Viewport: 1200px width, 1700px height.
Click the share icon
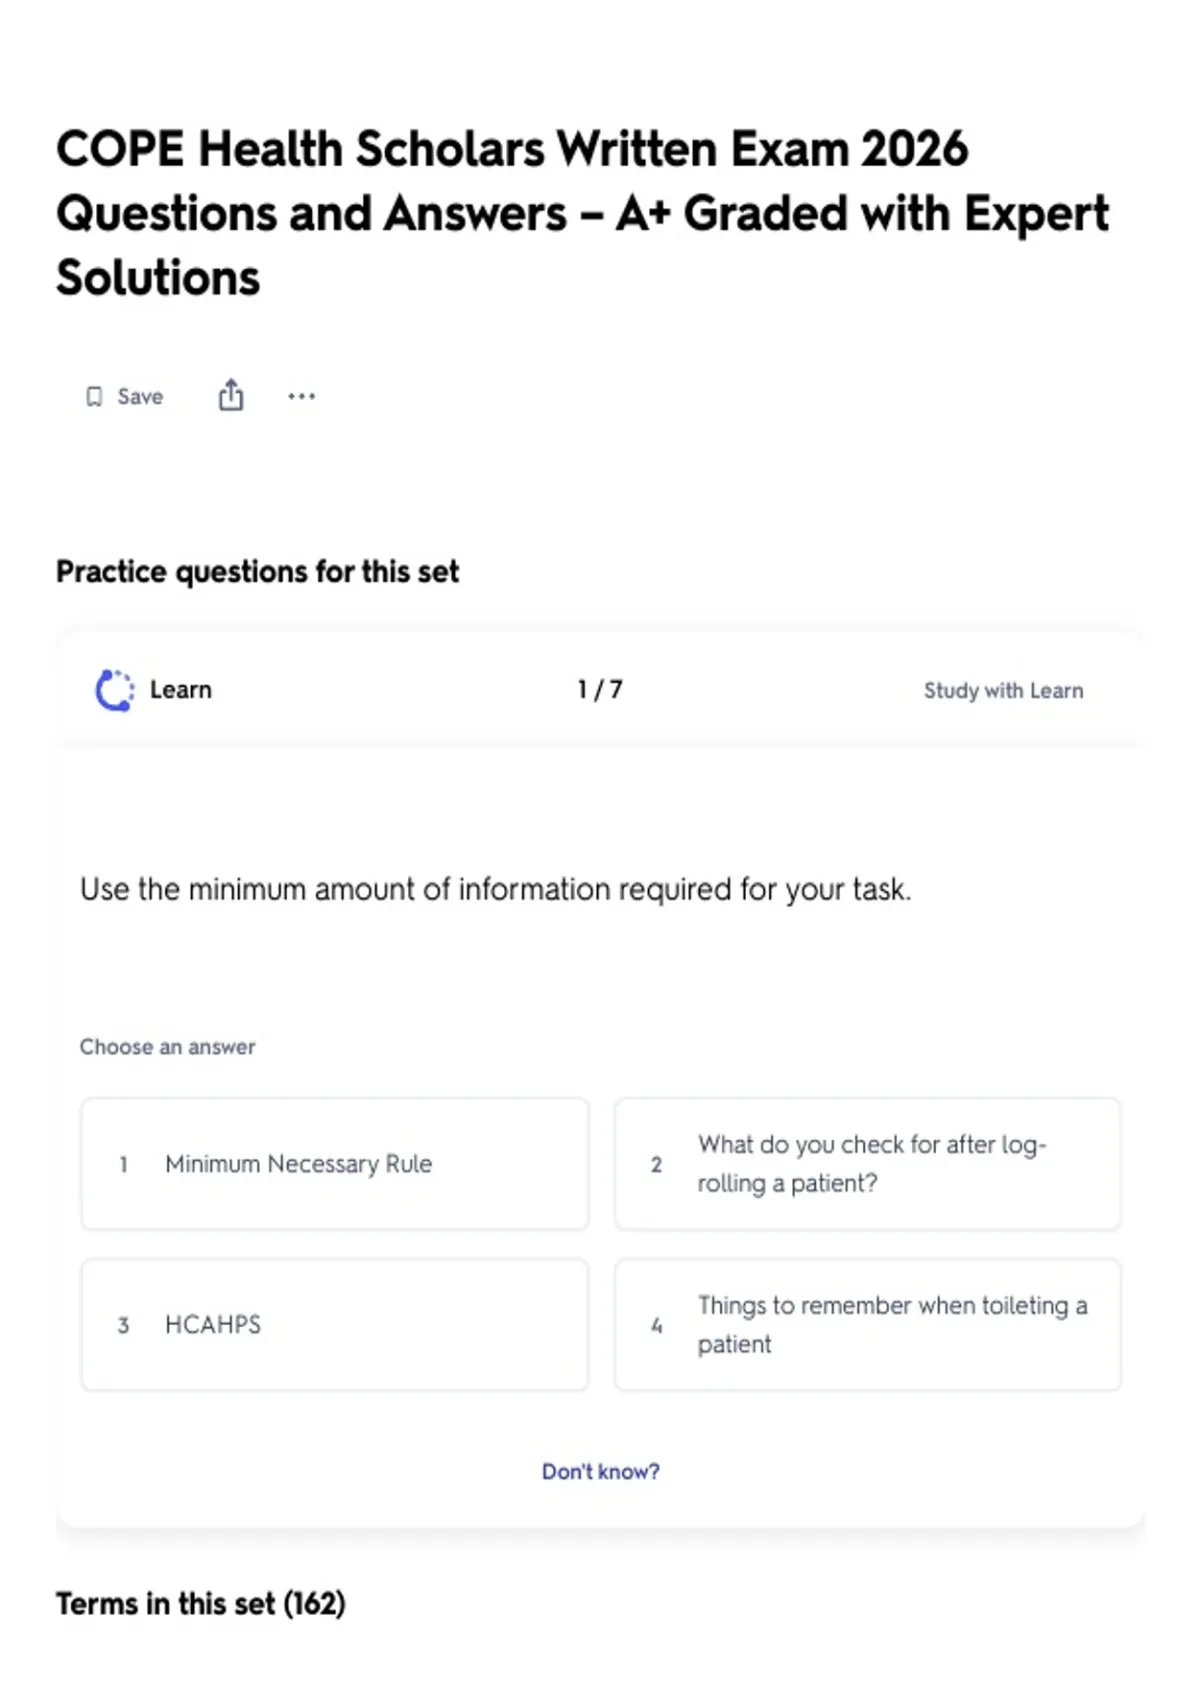tap(231, 396)
